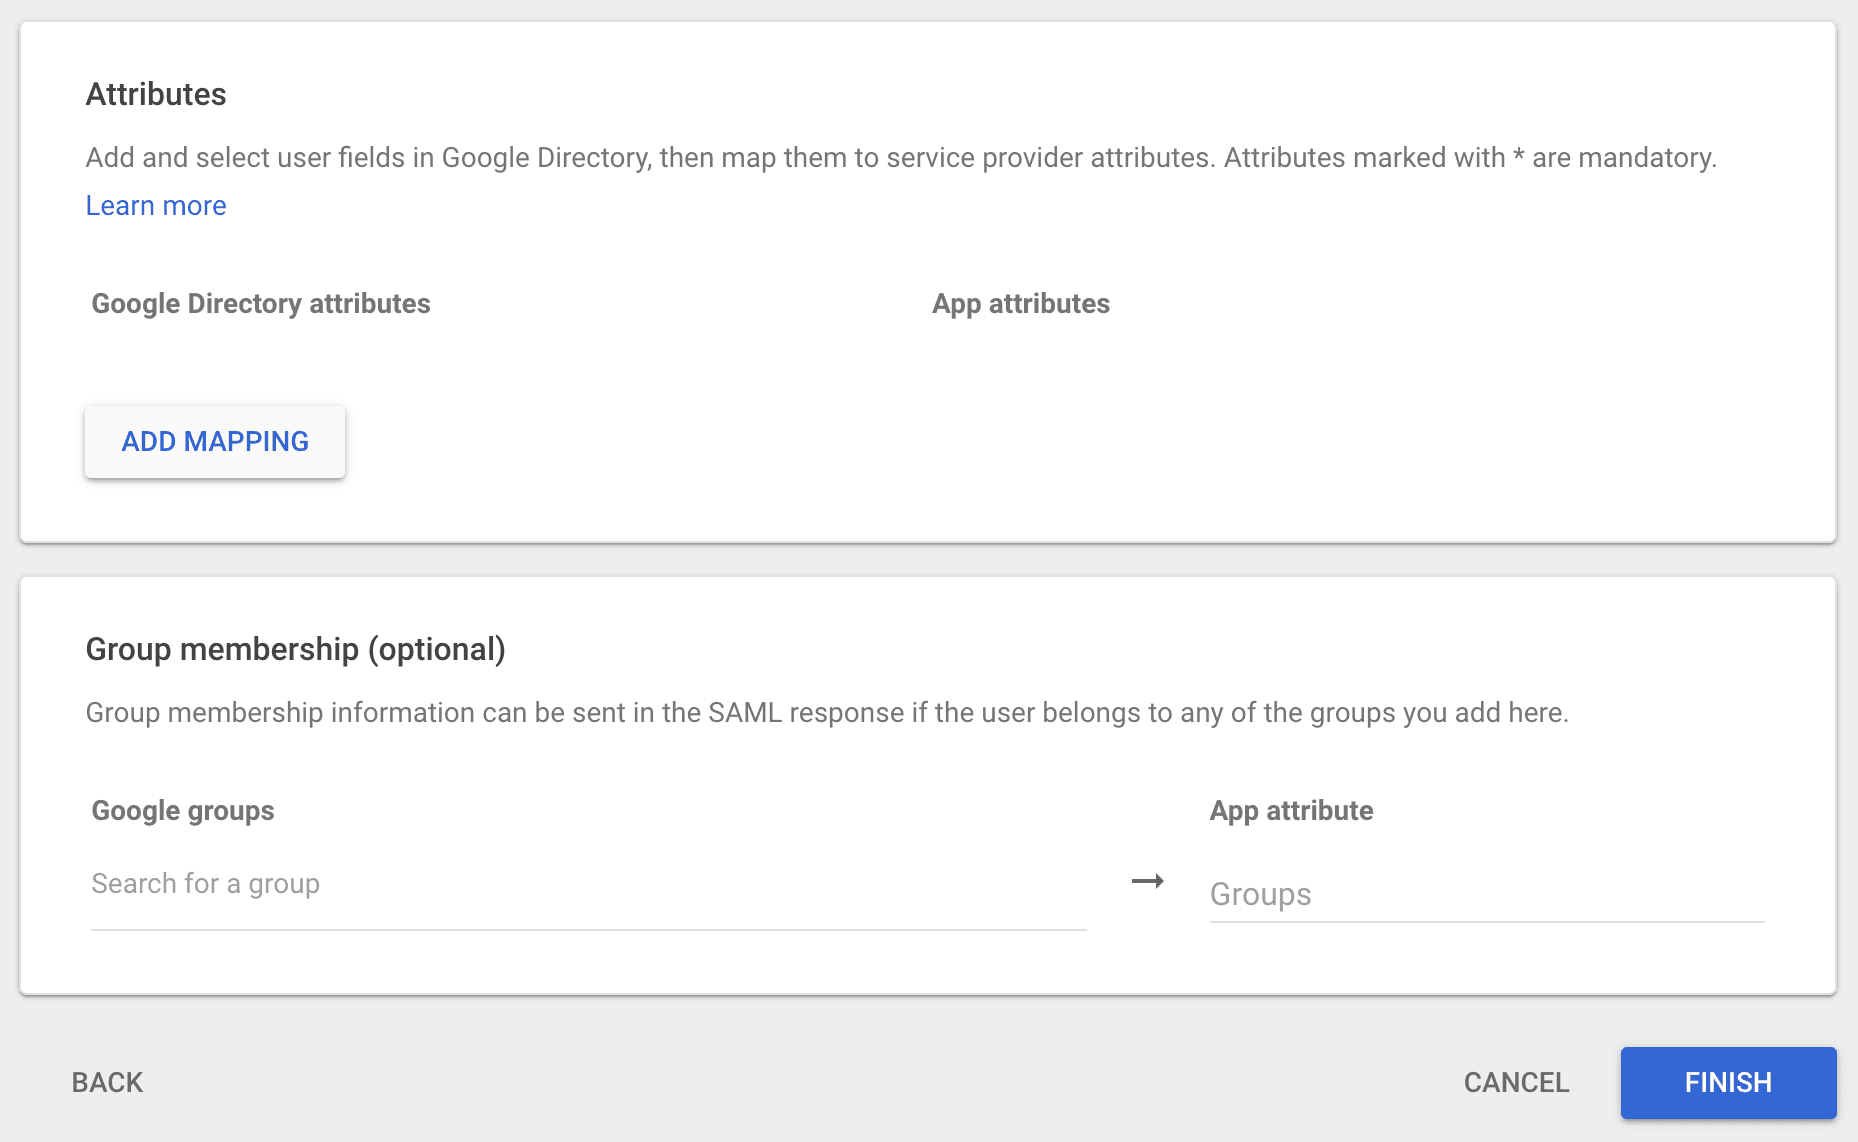Select the Attributes section heading
This screenshot has height=1142, width=1858.
coord(155,93)
